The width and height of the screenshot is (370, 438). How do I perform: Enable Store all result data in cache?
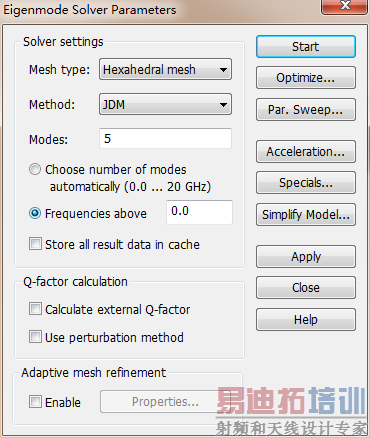coord(35,244)
